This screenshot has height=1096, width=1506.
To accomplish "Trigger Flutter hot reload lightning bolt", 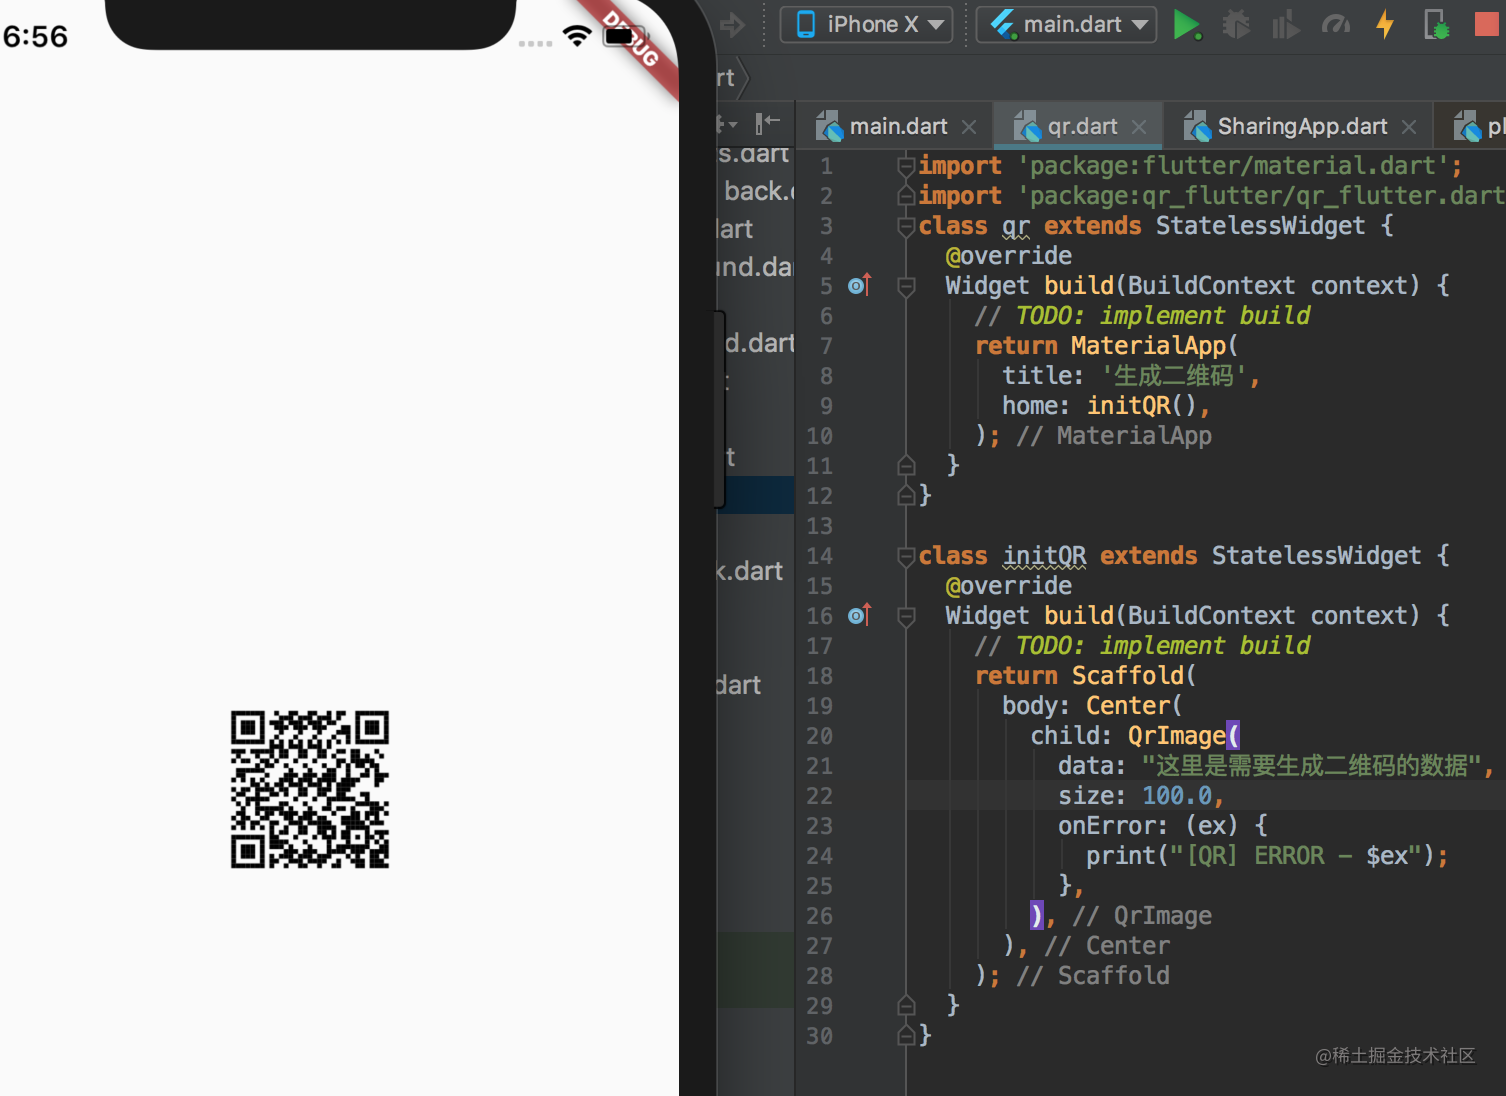I will coord(1385,24).
